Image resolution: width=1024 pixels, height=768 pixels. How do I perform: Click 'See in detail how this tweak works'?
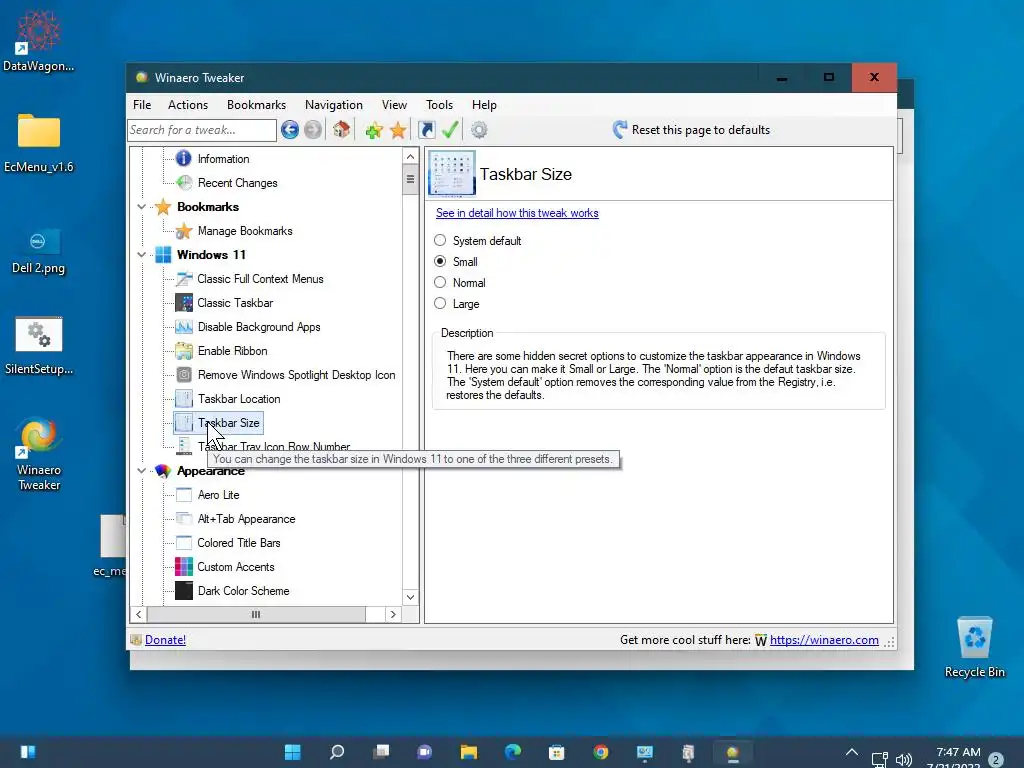click(x=517, y=213)
